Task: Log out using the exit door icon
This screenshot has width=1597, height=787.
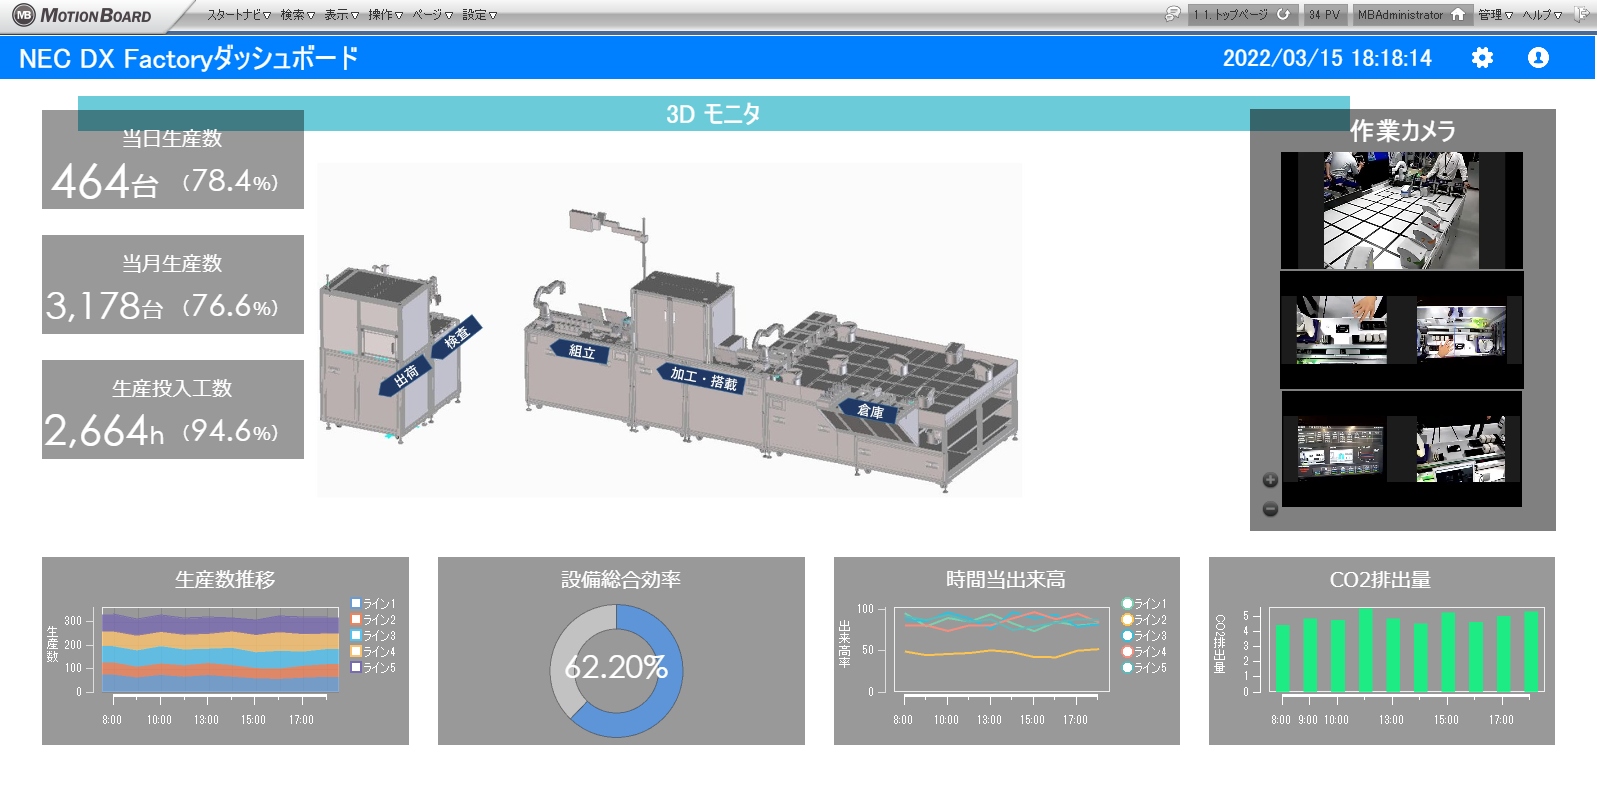Action: click(x=1582, y=14)
